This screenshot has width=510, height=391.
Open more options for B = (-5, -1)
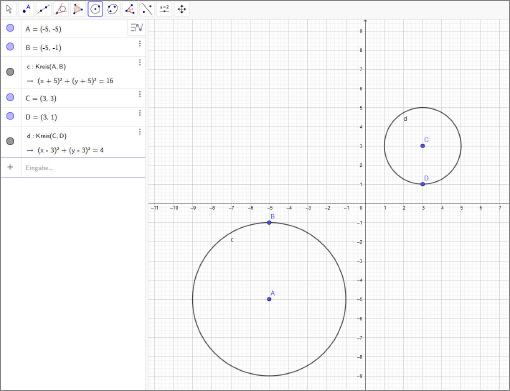coord(140,44)
